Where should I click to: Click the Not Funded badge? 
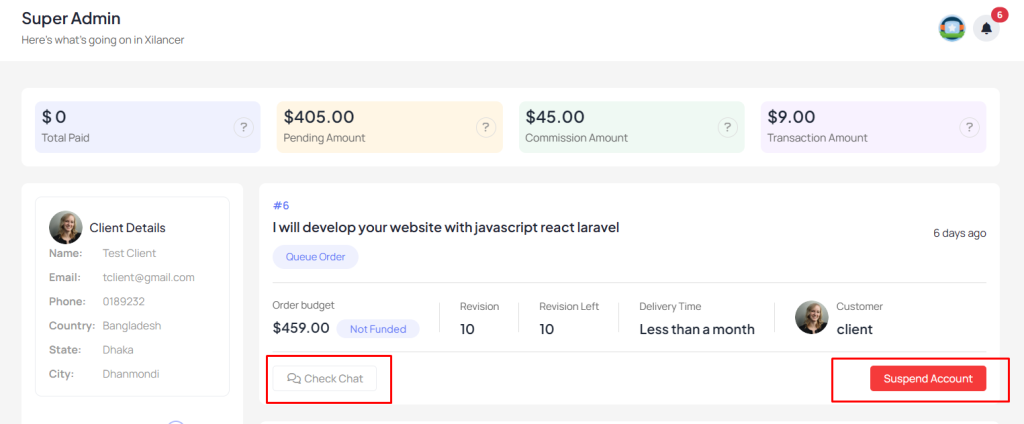[x=378, y=329]
